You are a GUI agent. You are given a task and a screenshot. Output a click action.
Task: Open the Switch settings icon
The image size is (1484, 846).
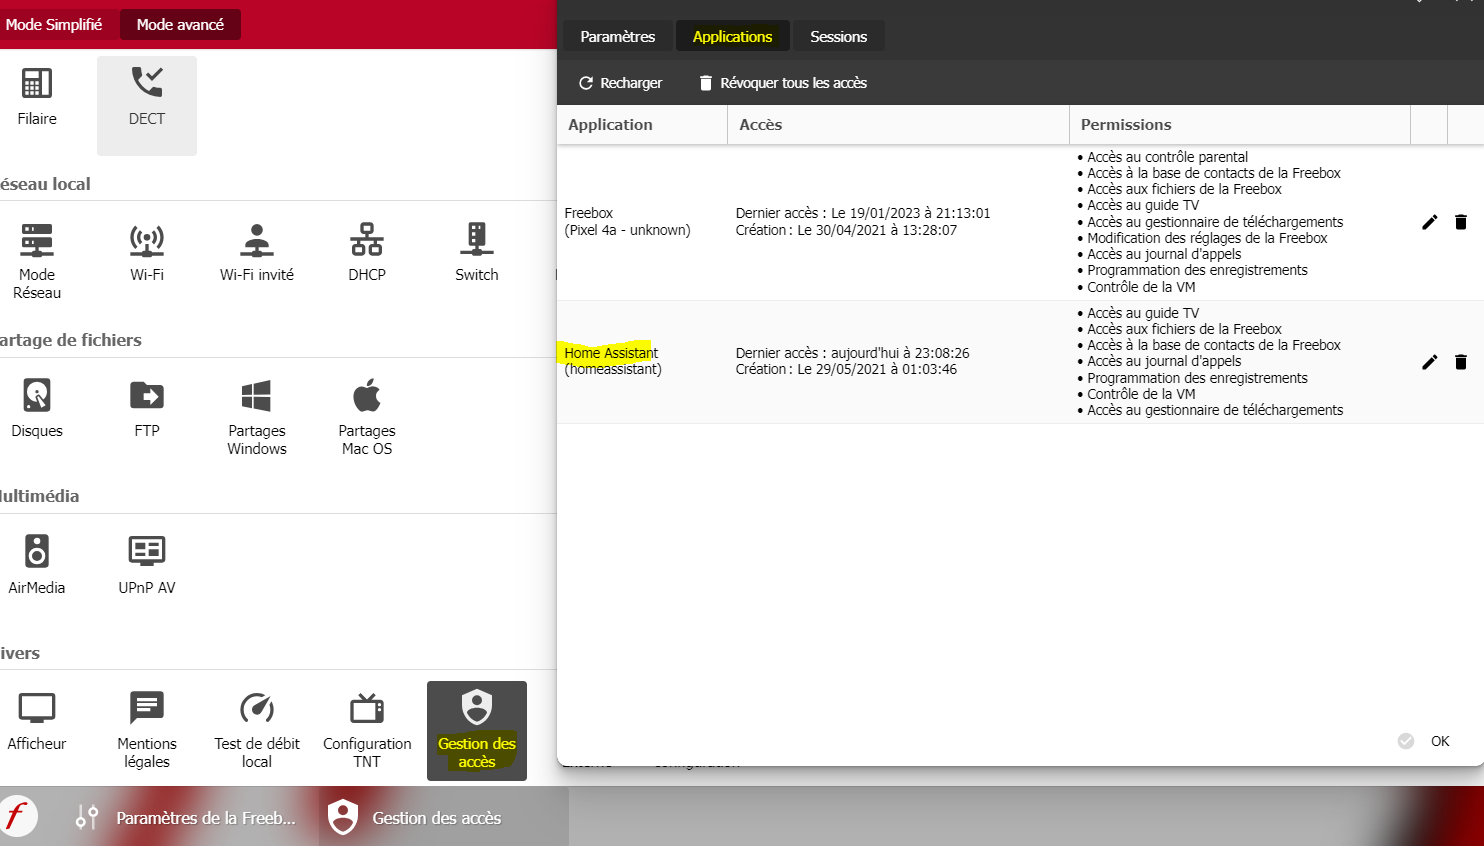[x=477, y=253]
